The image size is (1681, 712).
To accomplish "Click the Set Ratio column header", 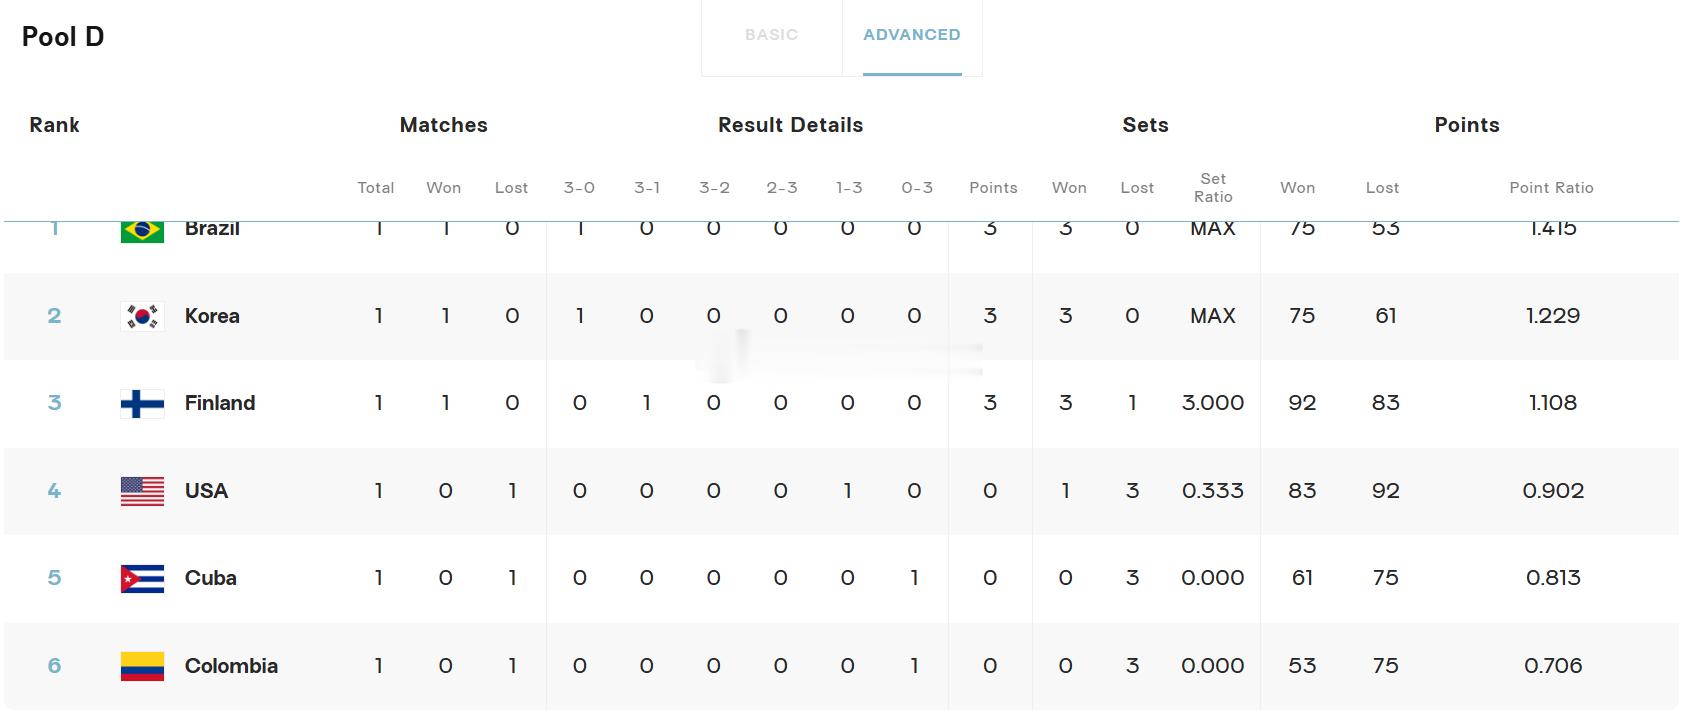I will point(1212,188).
